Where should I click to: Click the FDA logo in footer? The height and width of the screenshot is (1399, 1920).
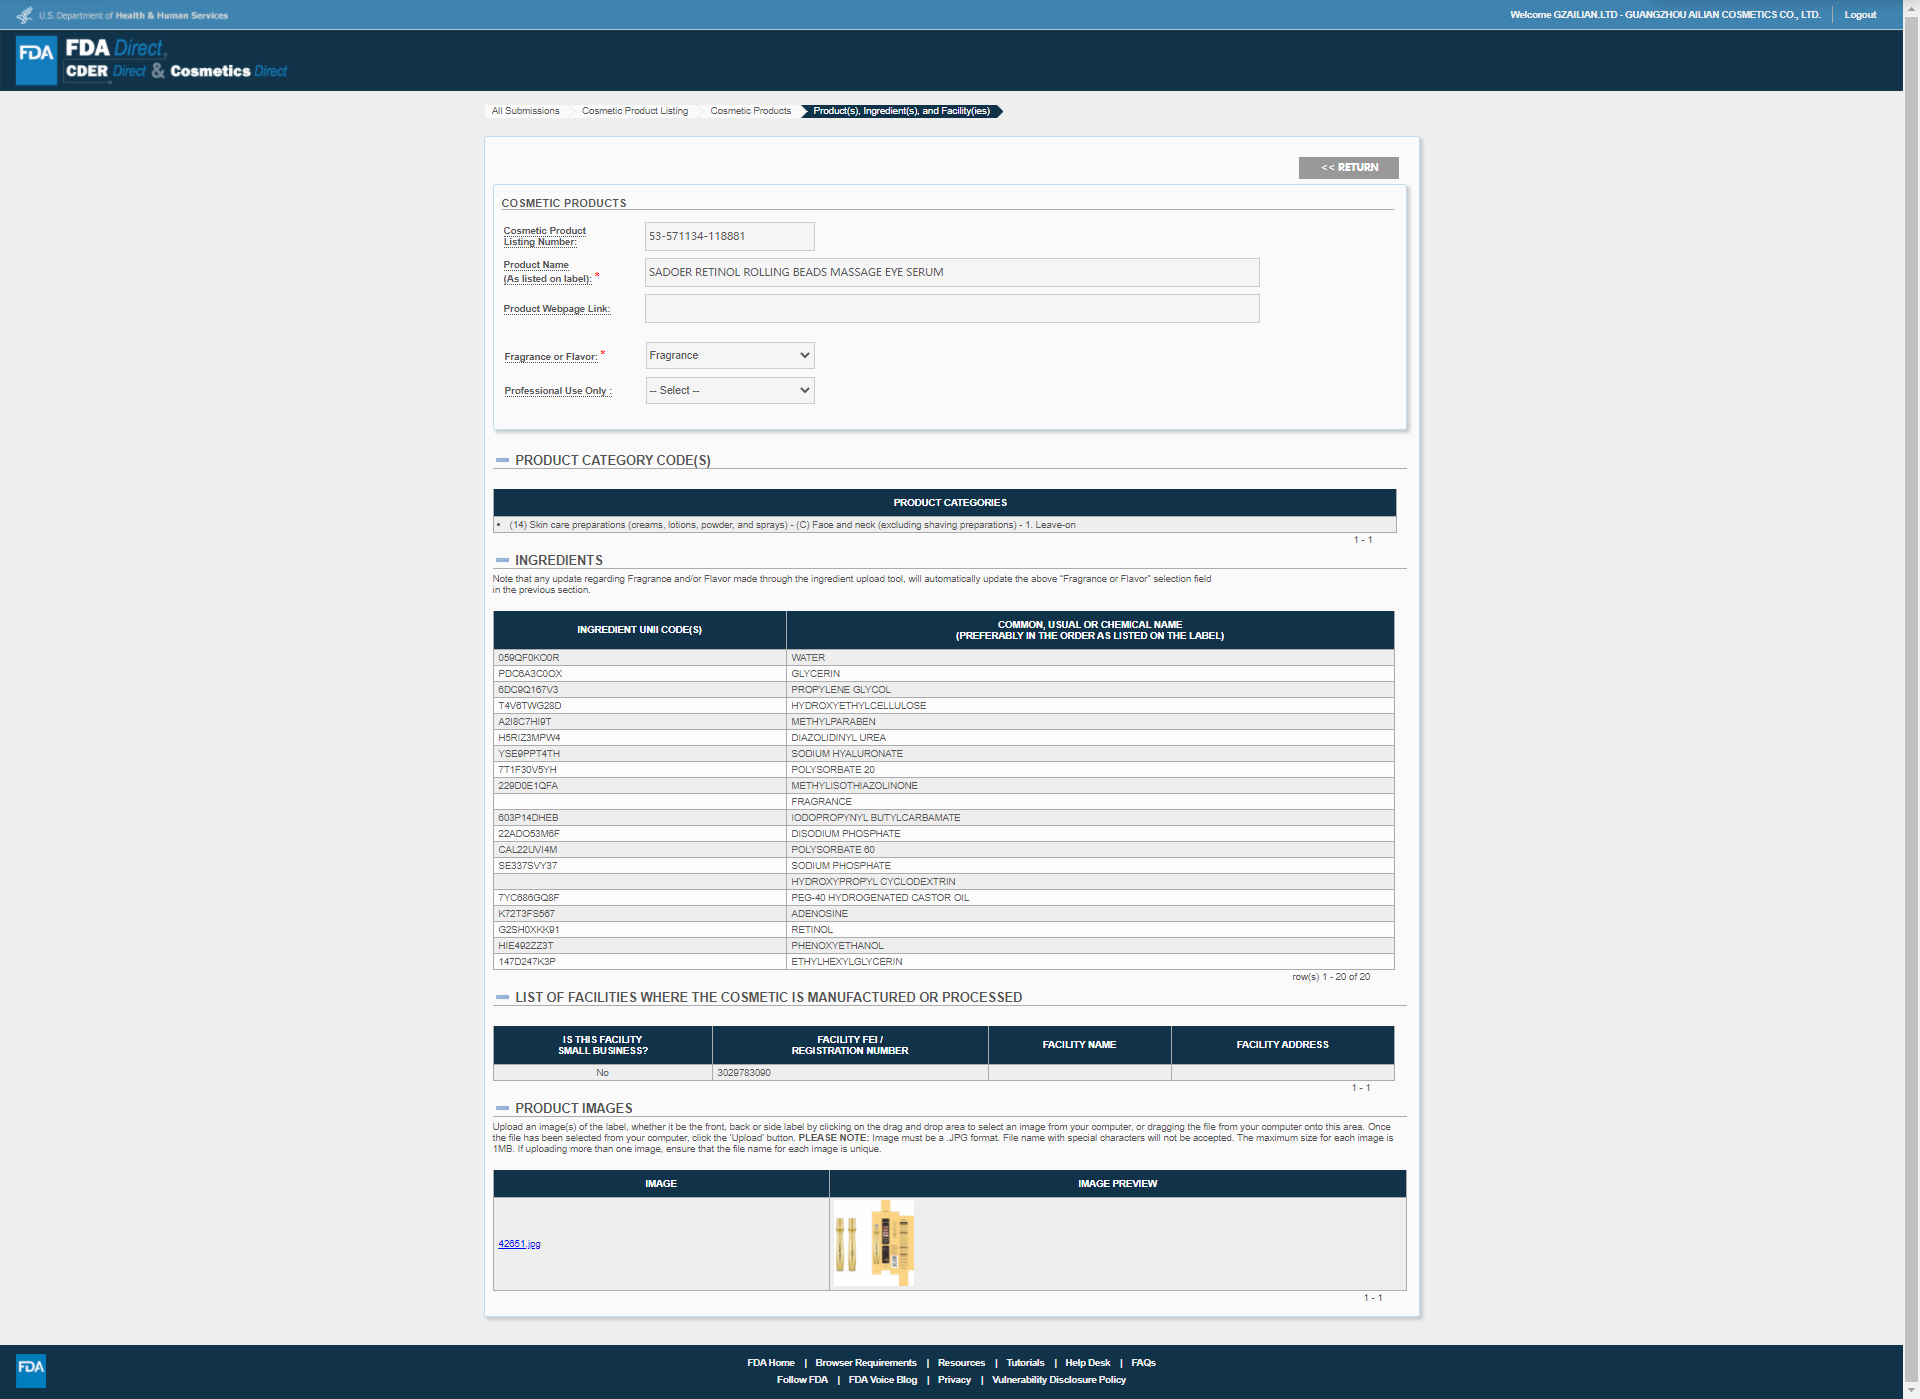pyautogui.click(x=31, y=1368)
